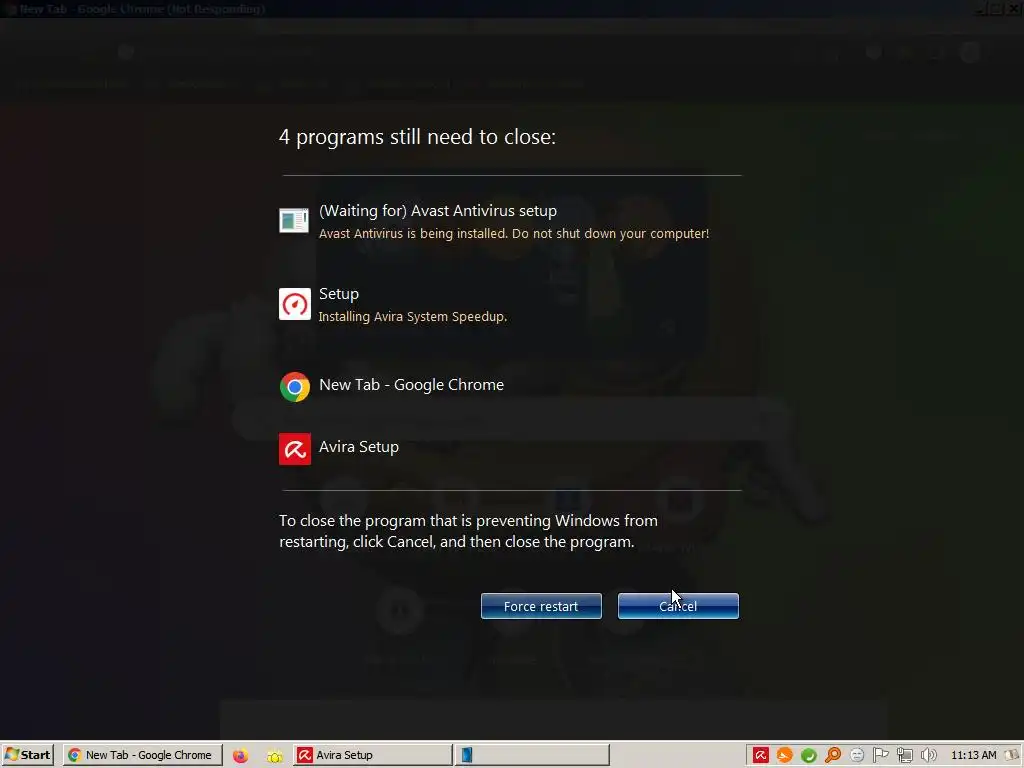Select the Avast Antivirus setup icon
1024x768 pixels.
click(294, 221)
